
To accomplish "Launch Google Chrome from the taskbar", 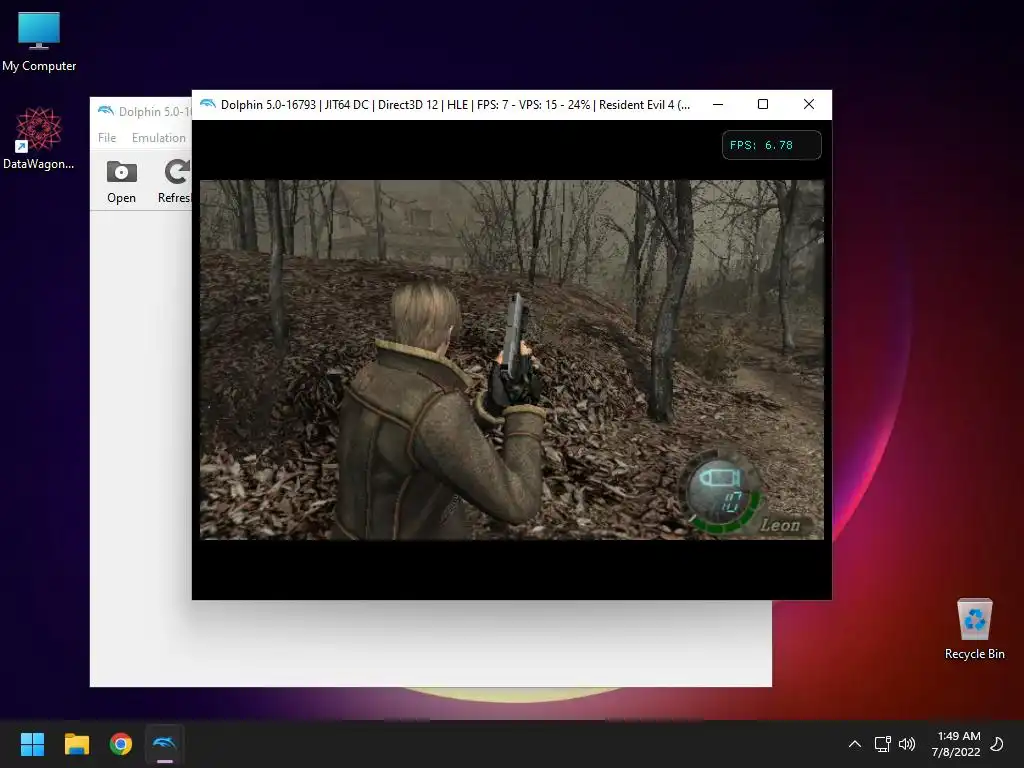I will 121,744.
